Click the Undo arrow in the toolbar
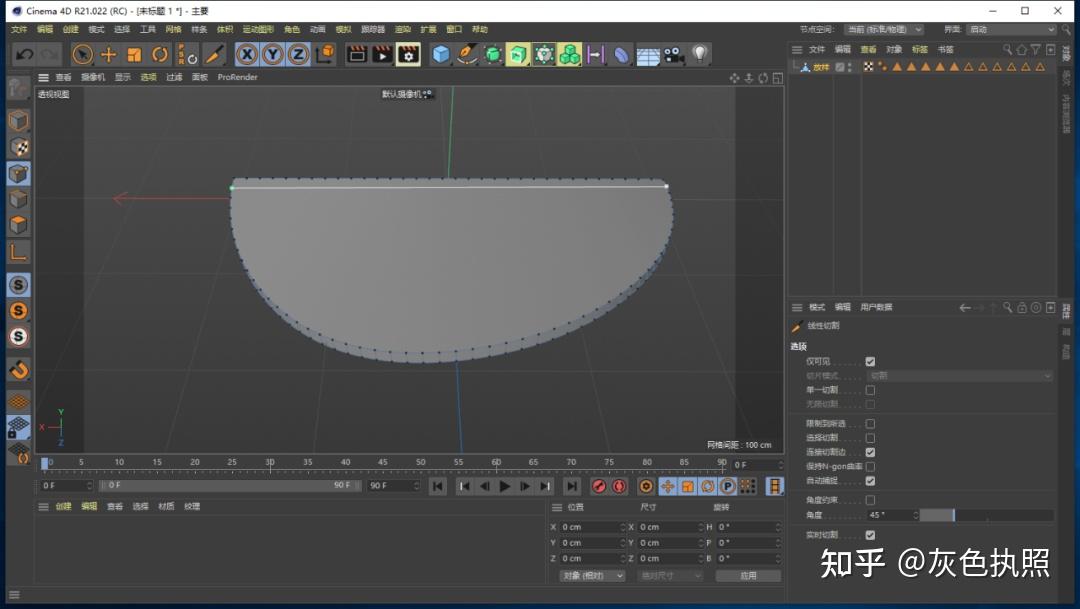Screen dimensions: 1080x609 click(x=24, y=54)
